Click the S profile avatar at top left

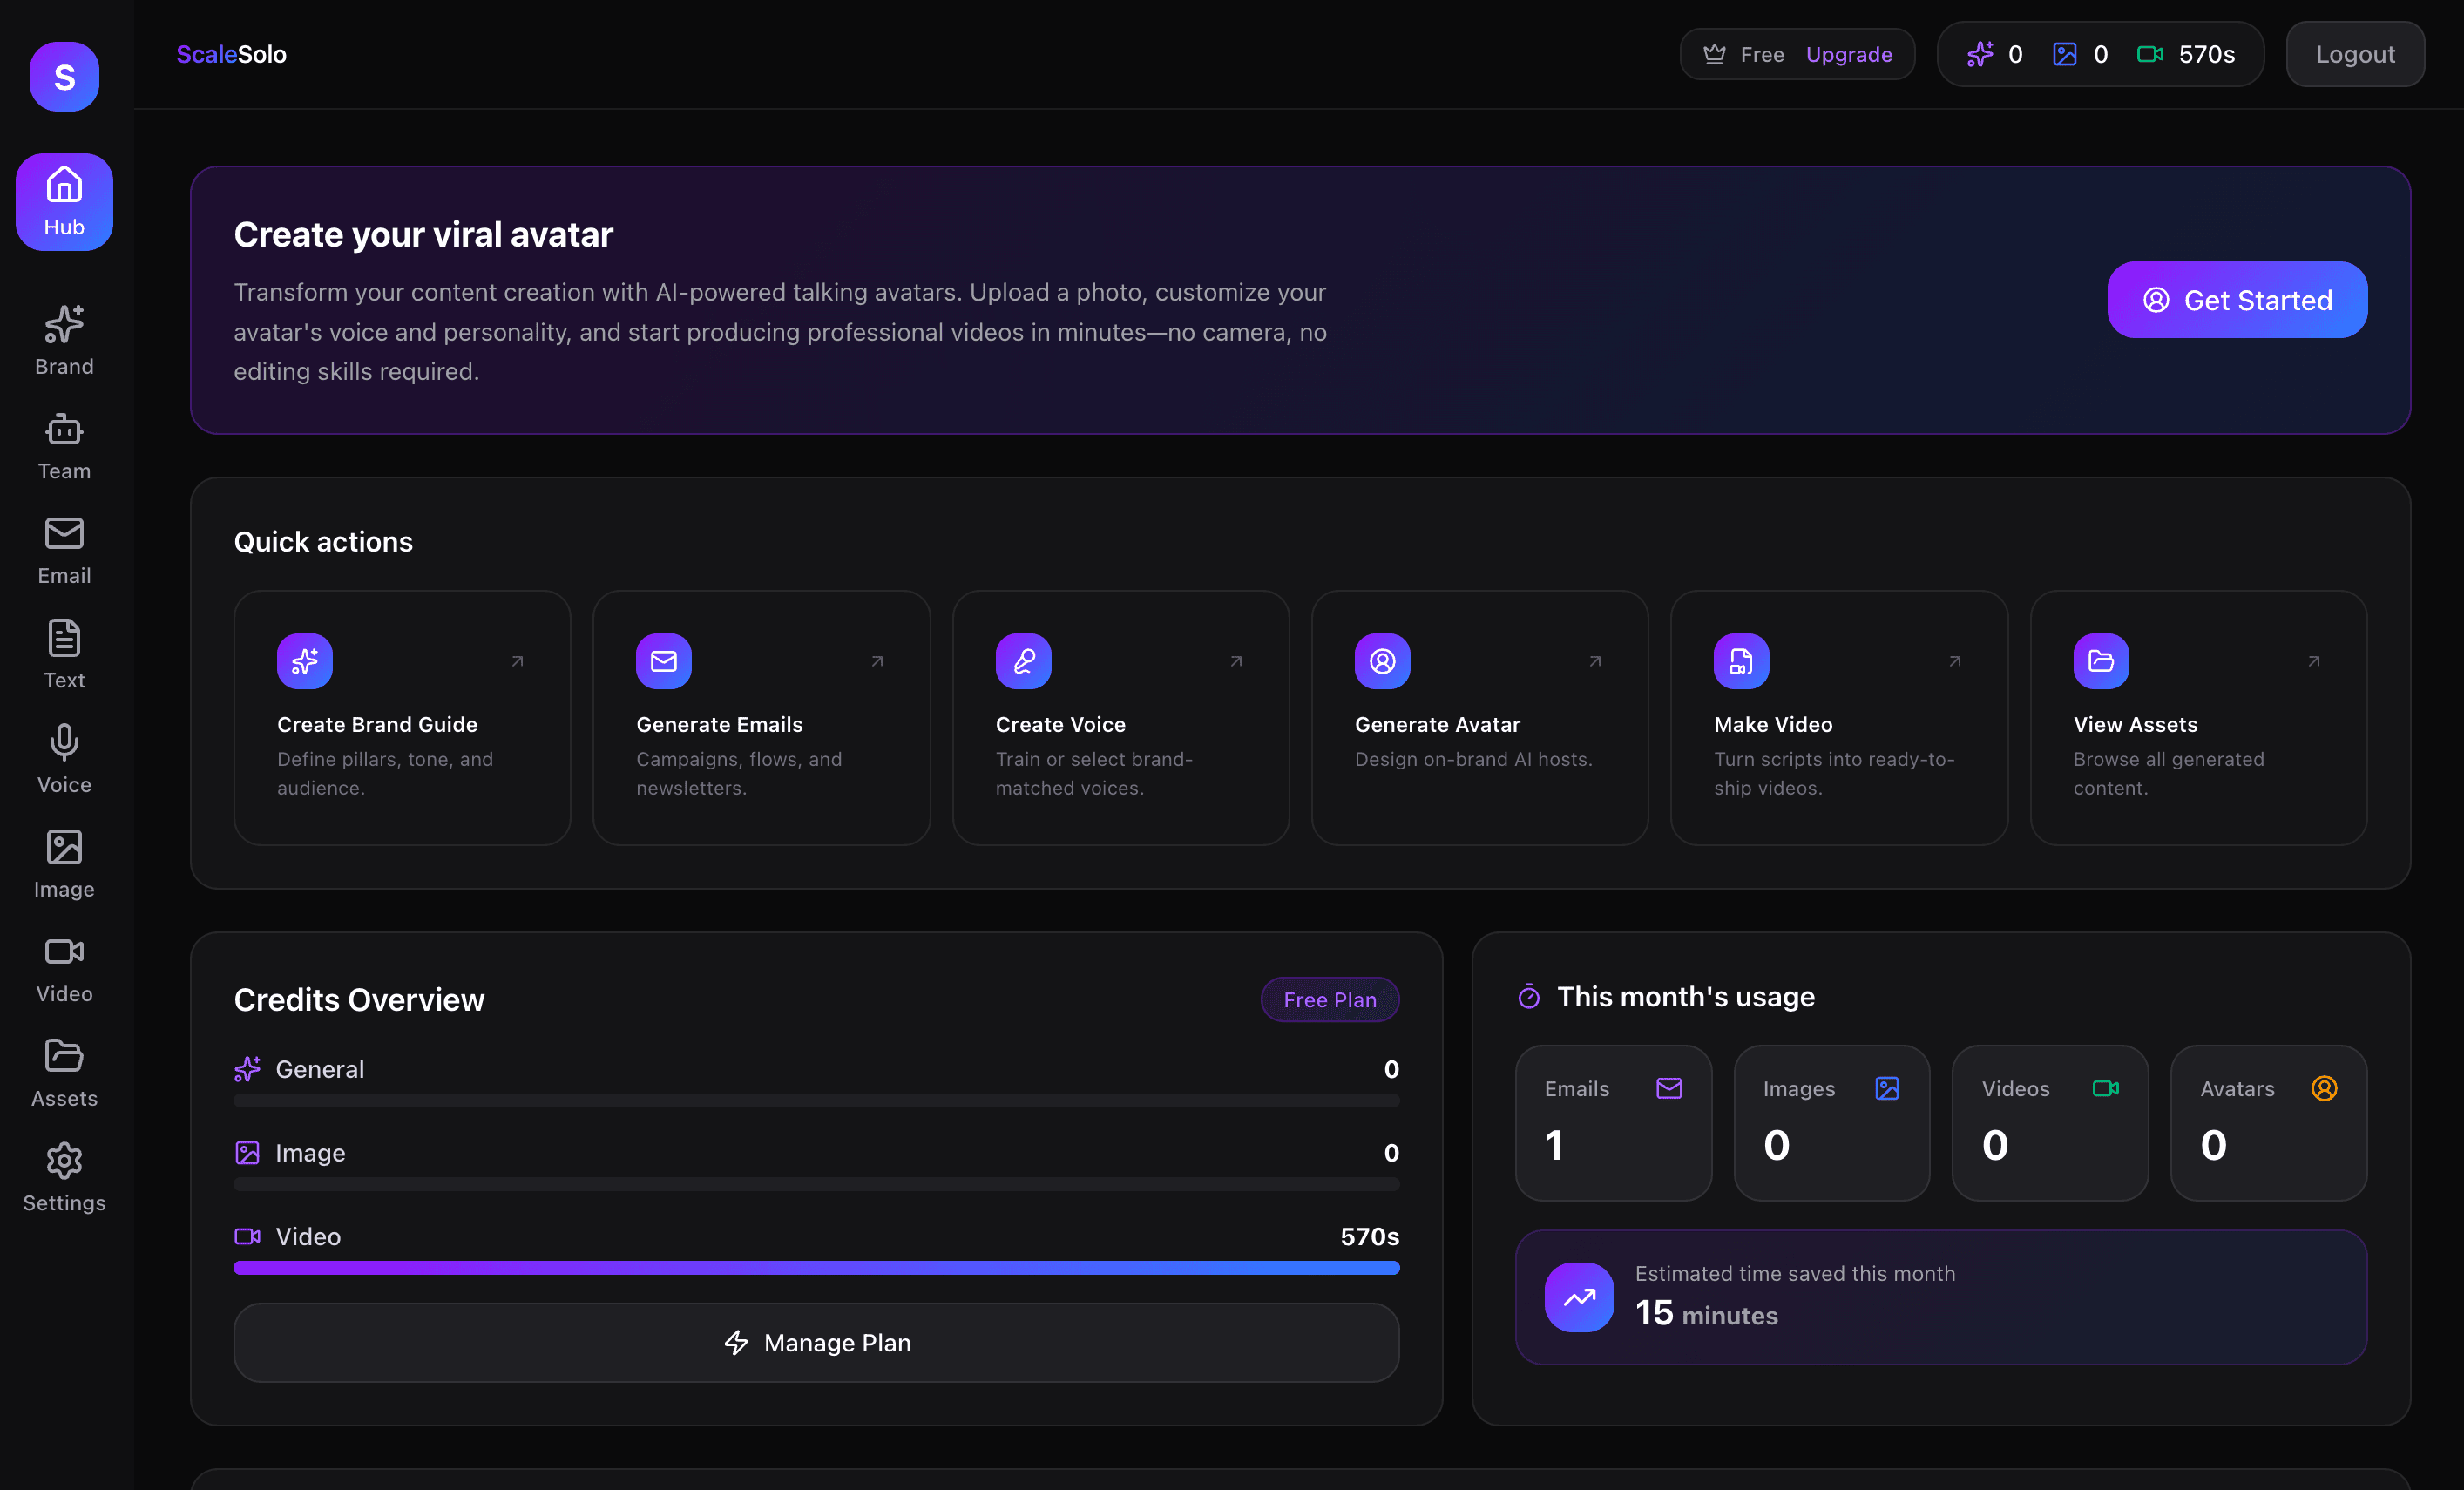63,75
